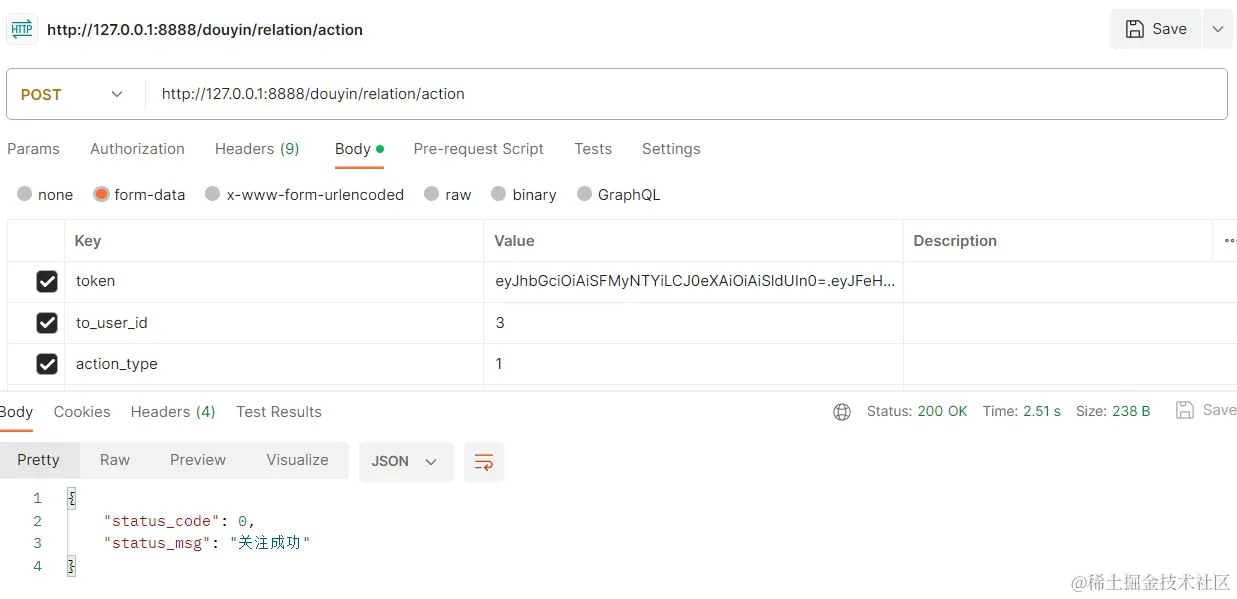Select the x-www-form-urlencoded radio option
Image resolution: width=1237 pixels, height=599 pixels.
click(212, 194)
